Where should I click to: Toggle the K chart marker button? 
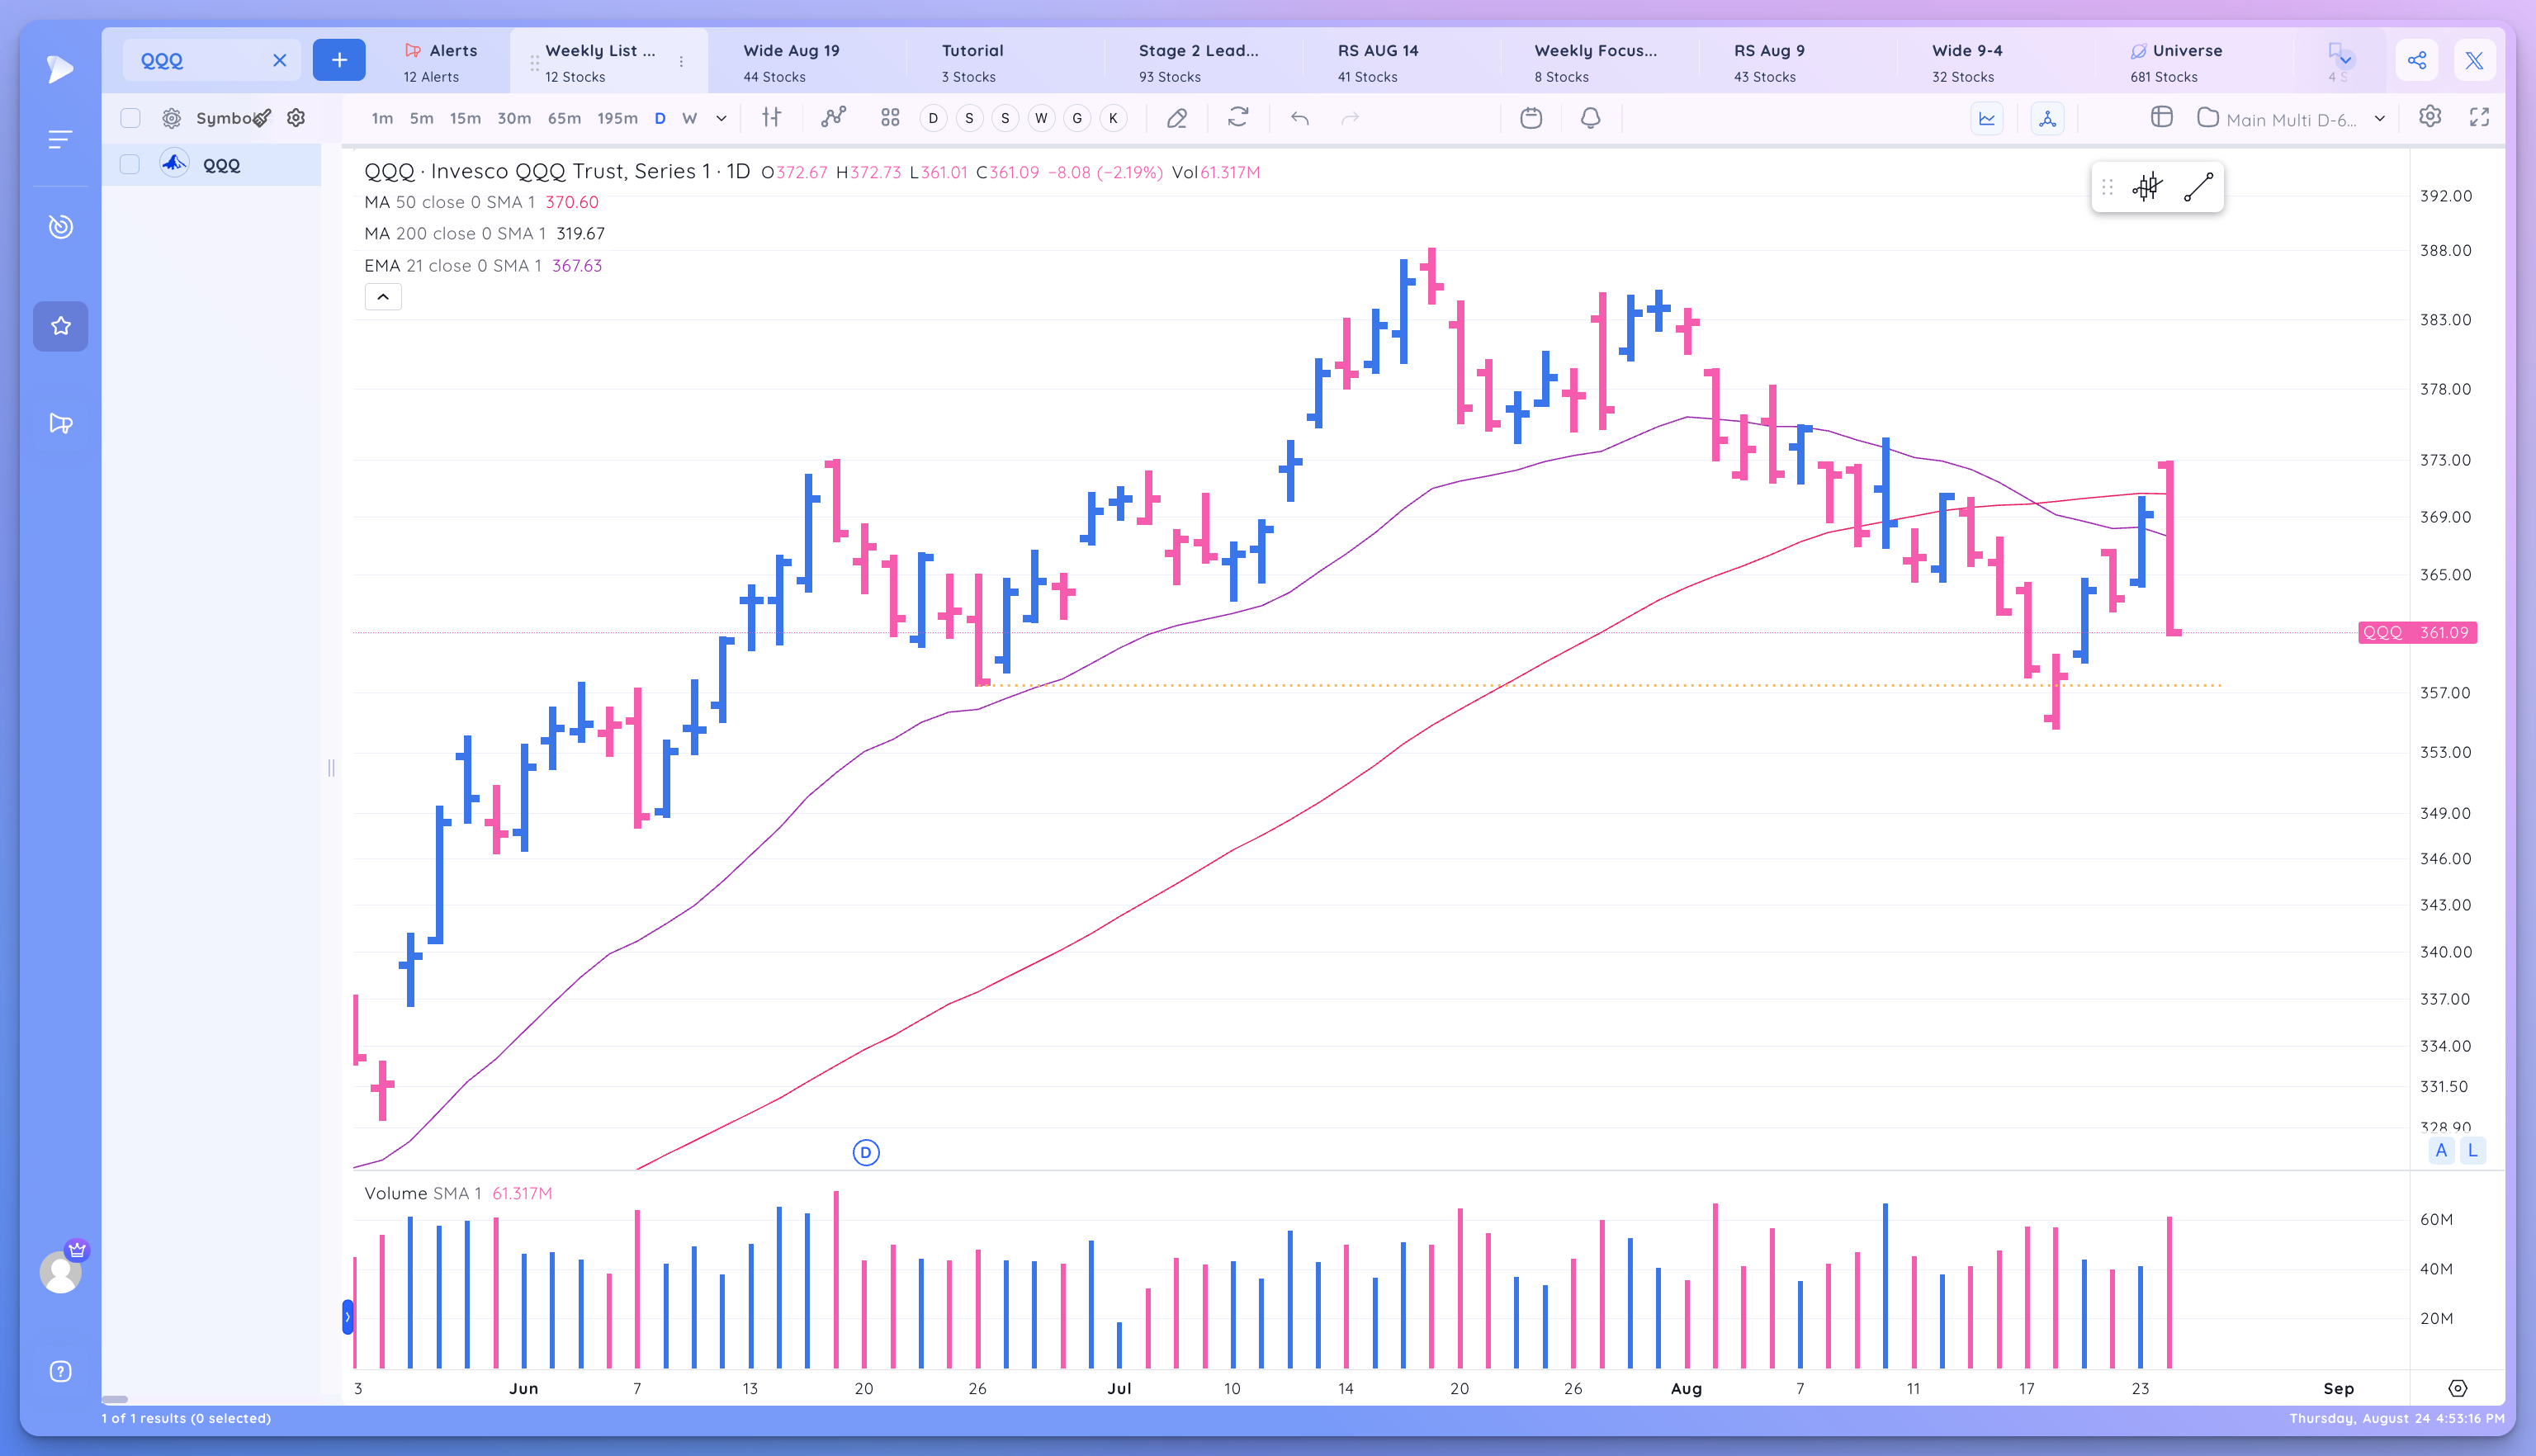pos(1113,118)
